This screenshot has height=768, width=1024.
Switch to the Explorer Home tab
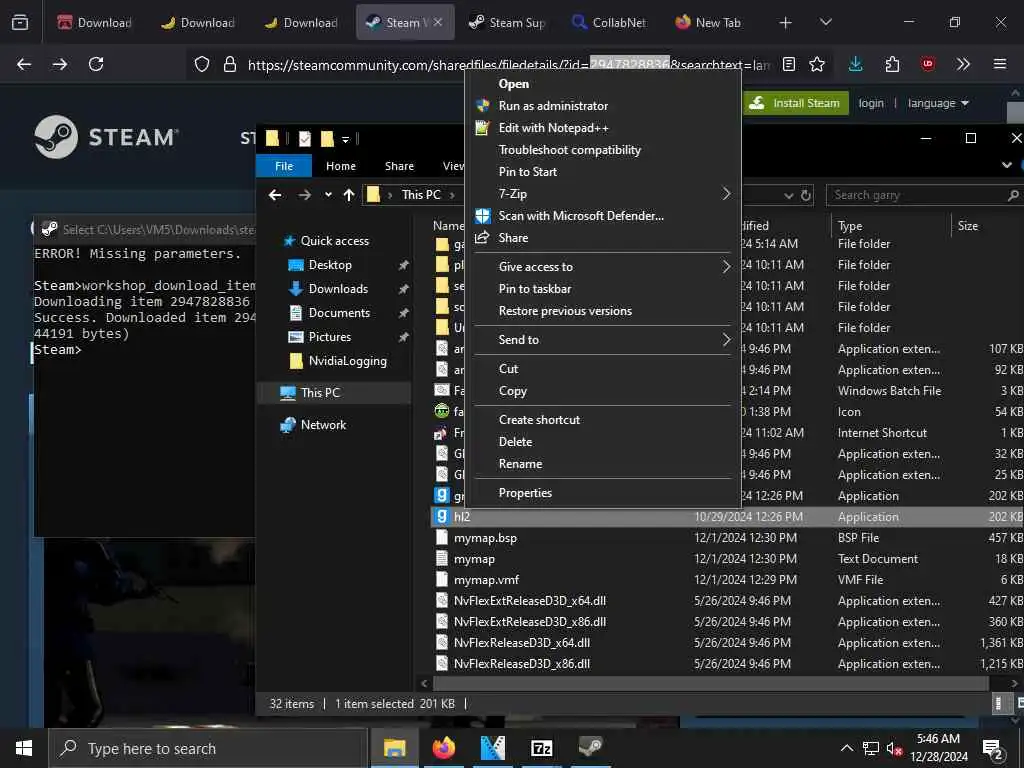tap(341, 166)
